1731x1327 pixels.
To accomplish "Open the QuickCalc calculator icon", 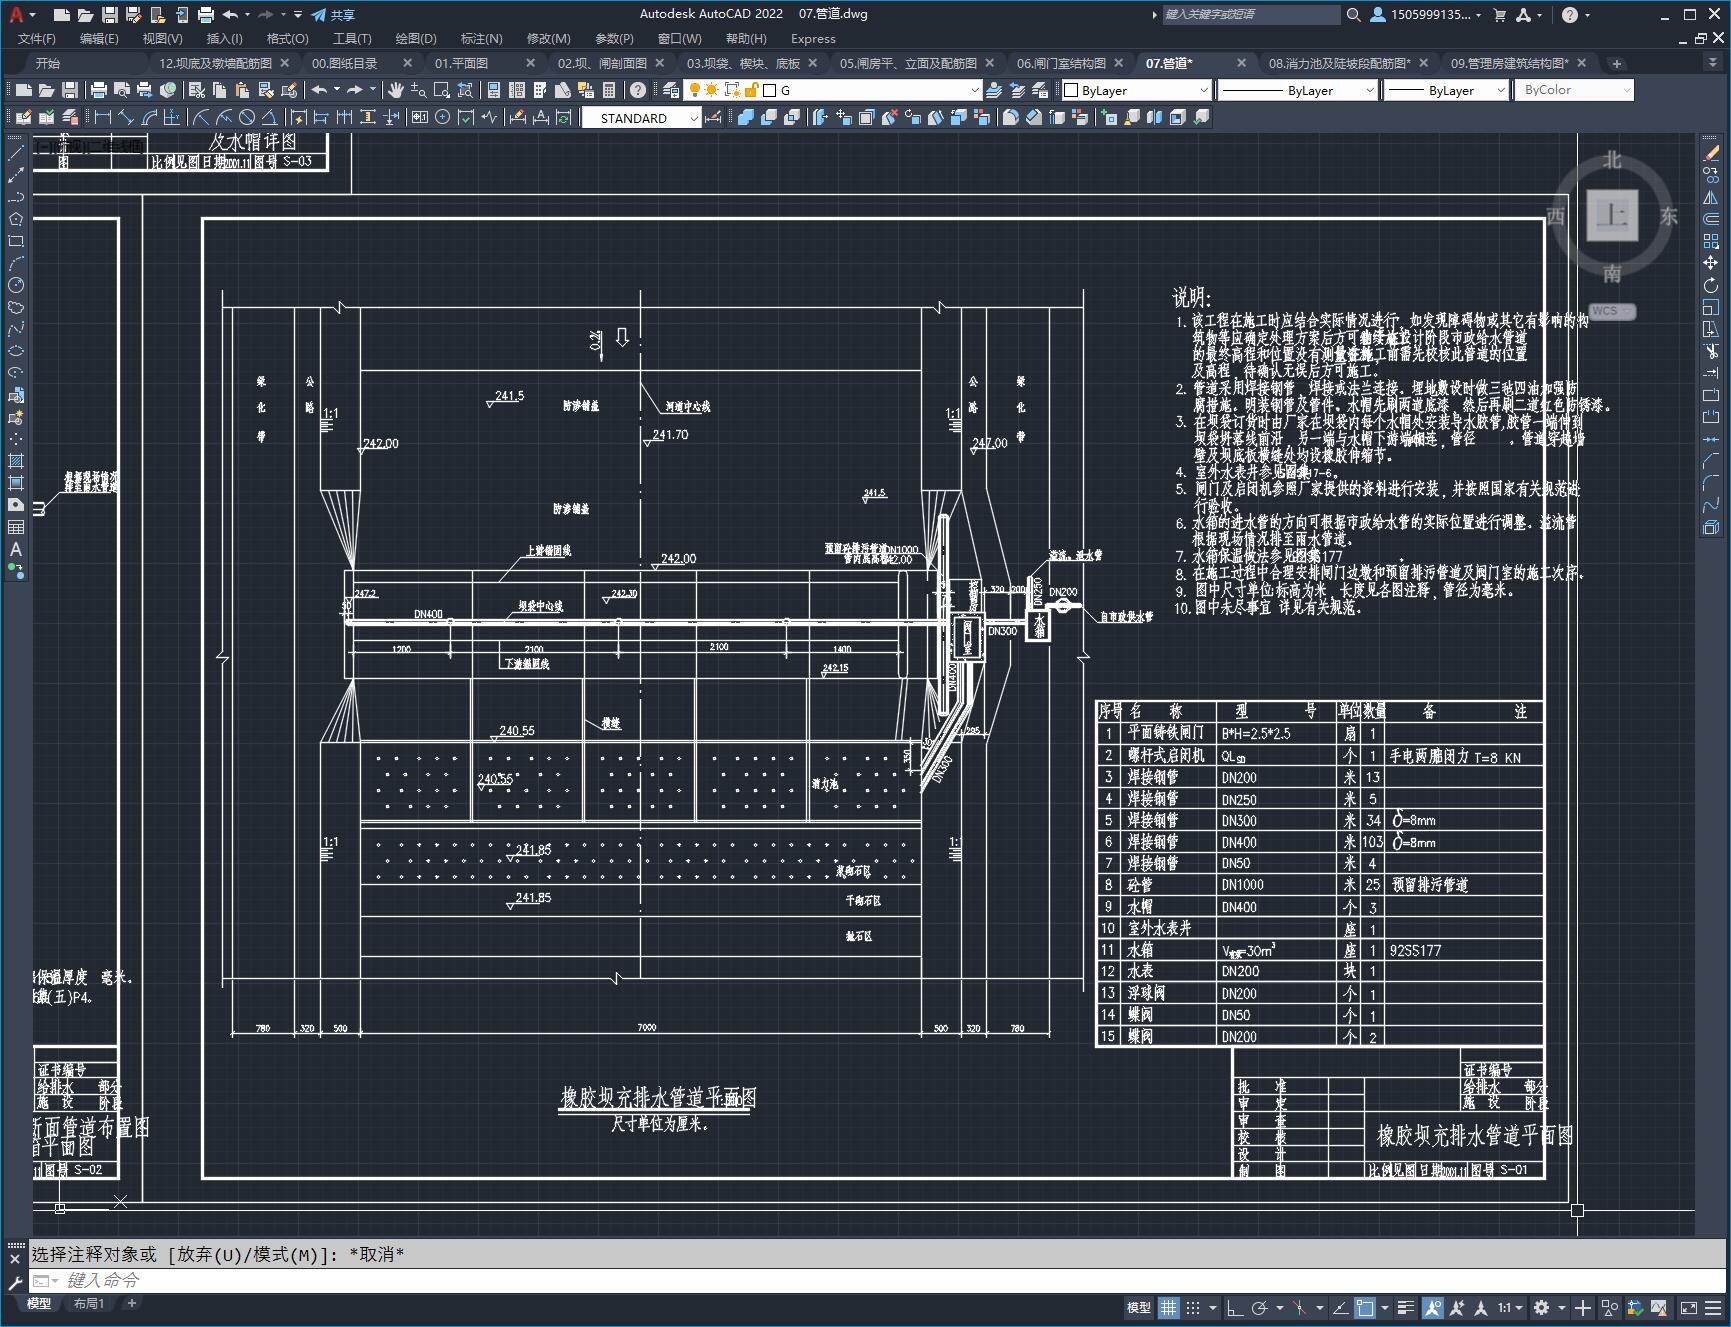I will (609, 90).
